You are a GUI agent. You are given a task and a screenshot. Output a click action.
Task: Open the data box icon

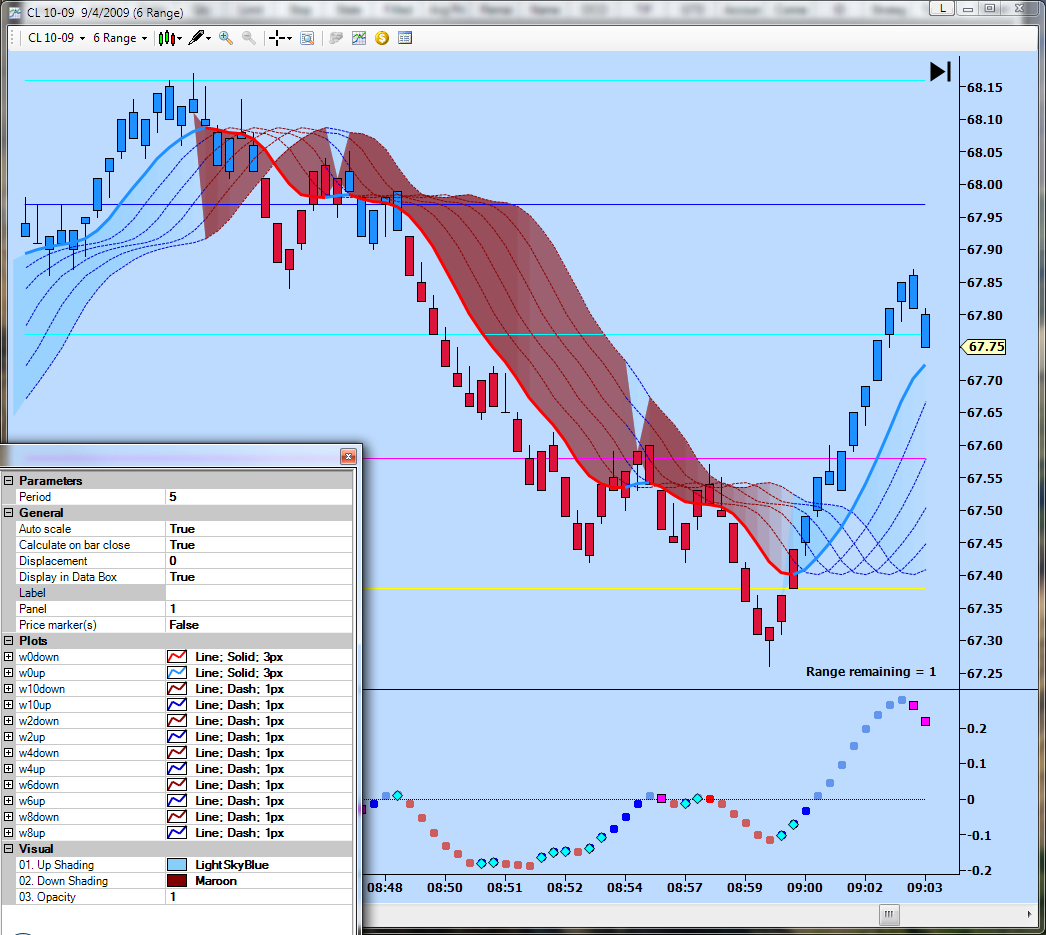(307, 38)
